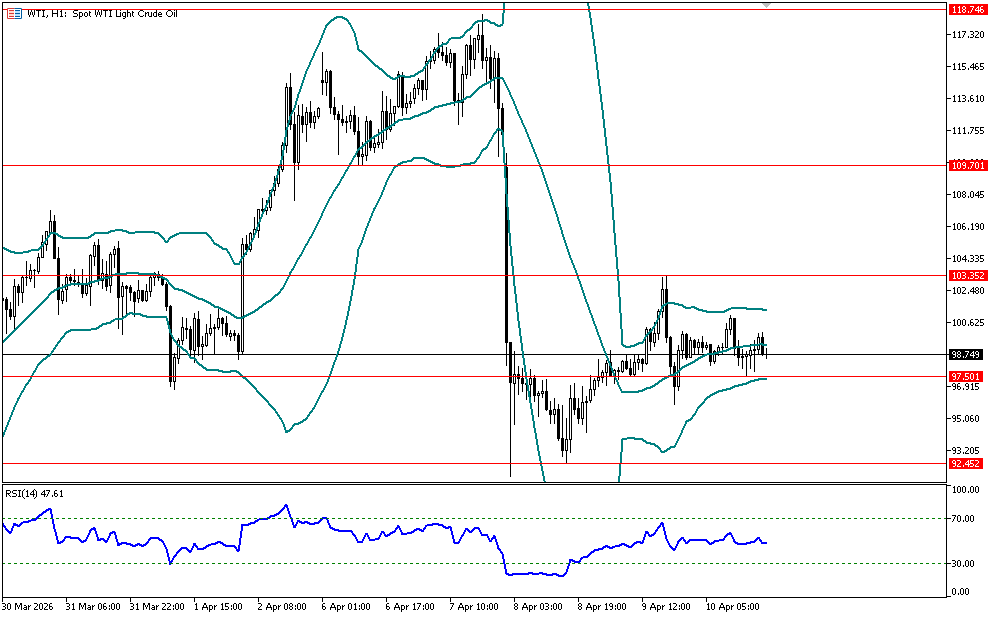This screenshot has height=618, width=994.
Task: Select the 118.746 red price label
Action: 966,9
